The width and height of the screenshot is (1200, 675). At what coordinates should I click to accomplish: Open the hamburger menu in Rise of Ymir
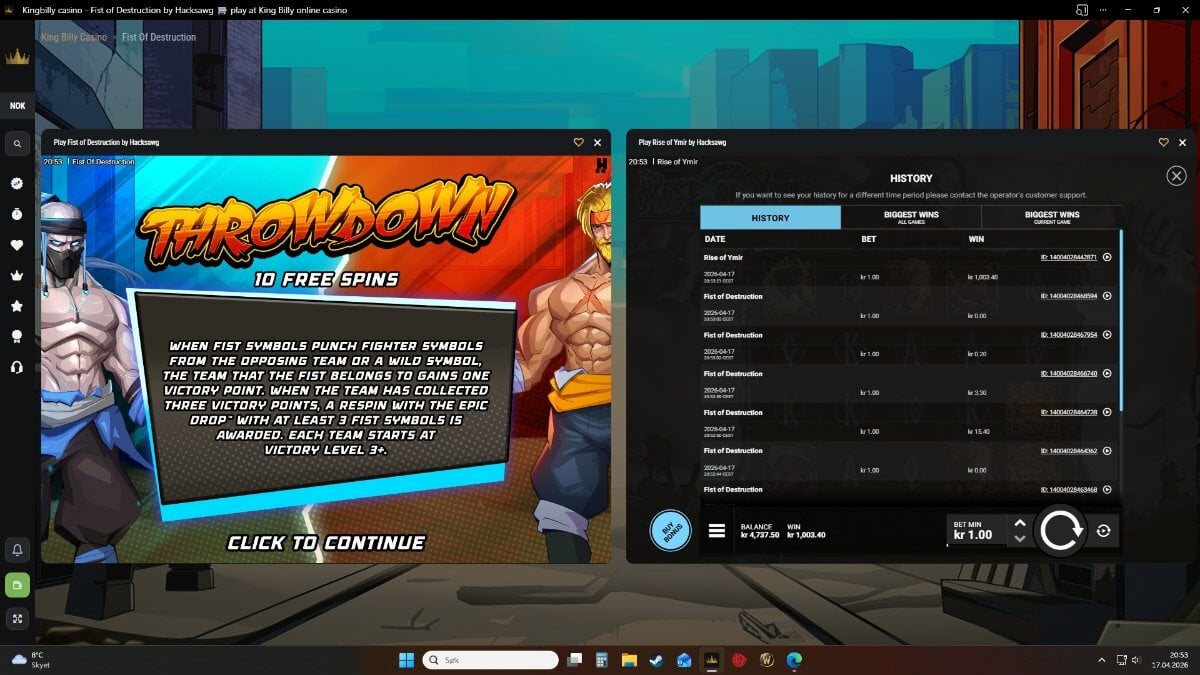[716, 531]
